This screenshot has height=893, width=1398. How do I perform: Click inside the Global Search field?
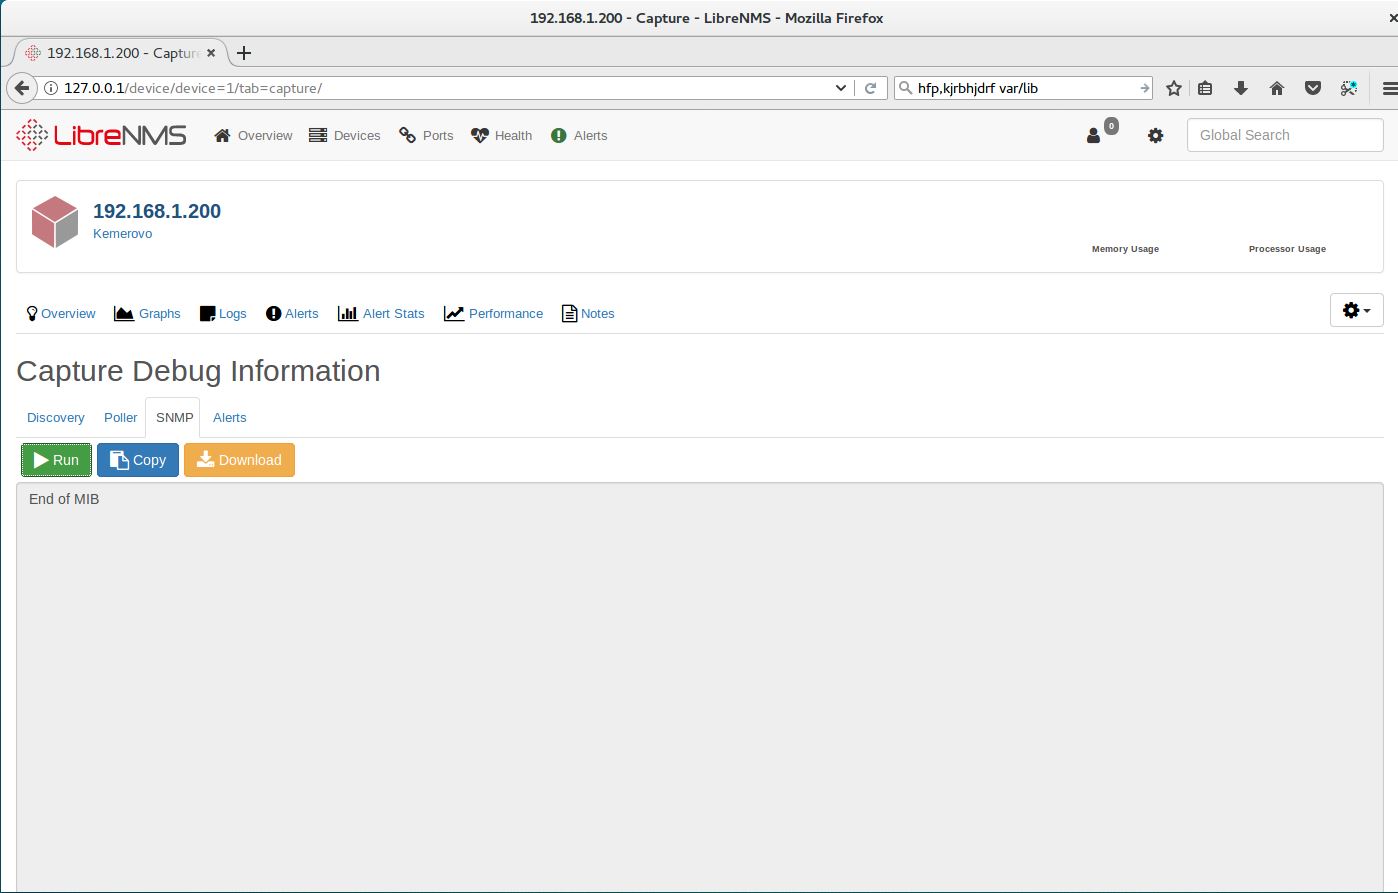[x=1284, y=135]
